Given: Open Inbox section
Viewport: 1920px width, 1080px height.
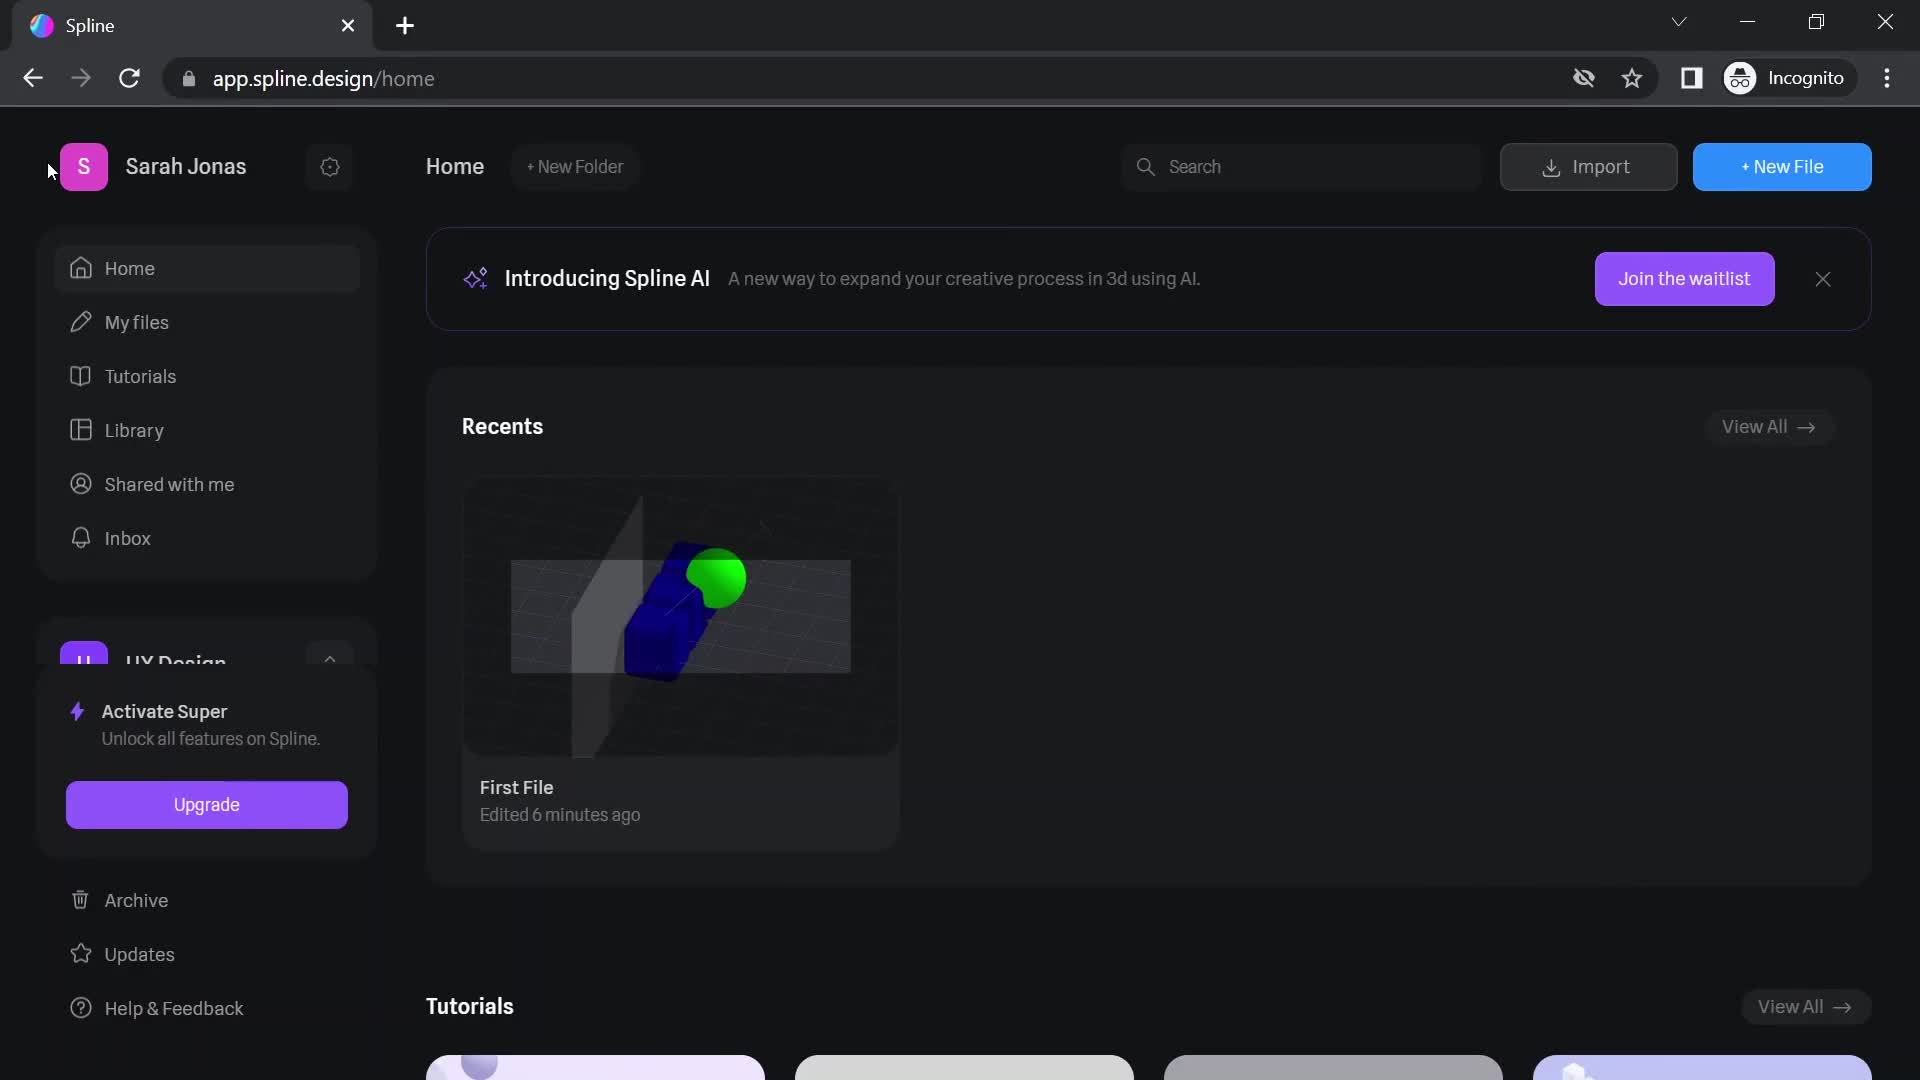Looking at the screenshot, I should click(127, 538).
